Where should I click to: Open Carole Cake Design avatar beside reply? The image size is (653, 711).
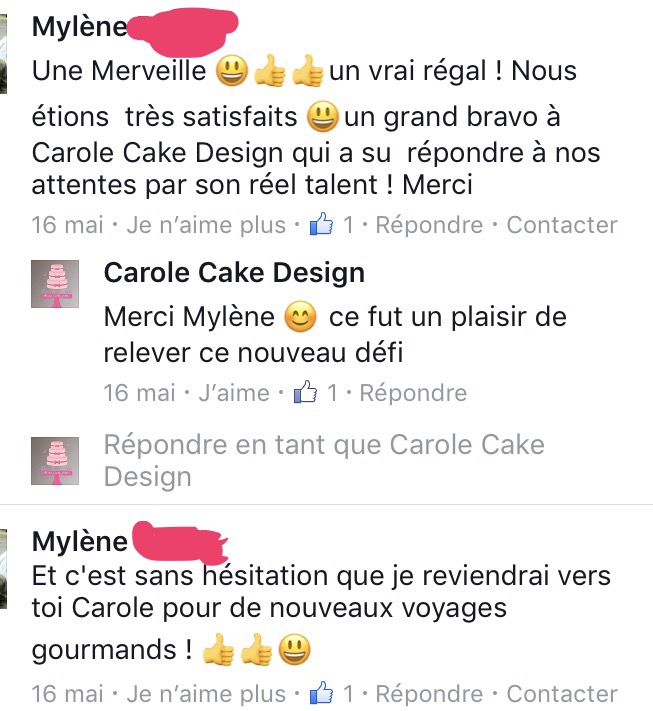coord(55,284)
